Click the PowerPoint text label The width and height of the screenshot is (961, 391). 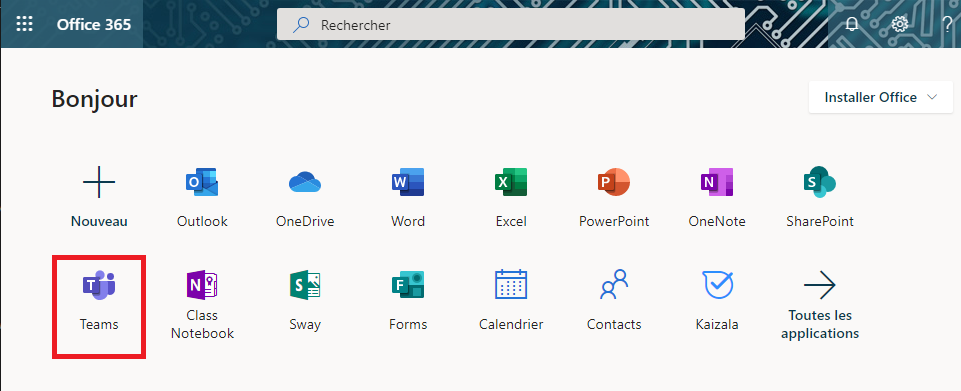pyautogui.click(x=613, y=221)
